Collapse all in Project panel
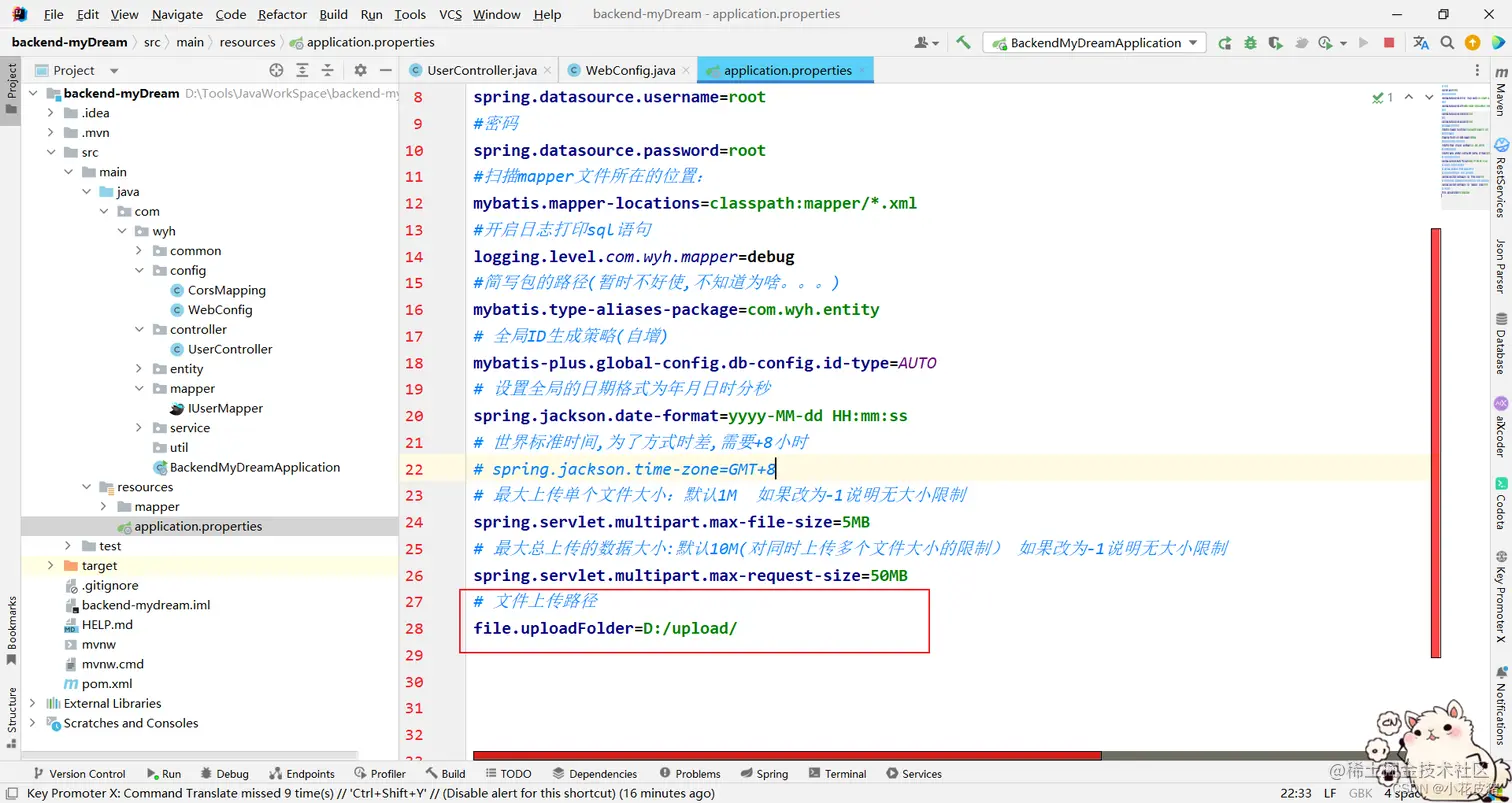 327,70
